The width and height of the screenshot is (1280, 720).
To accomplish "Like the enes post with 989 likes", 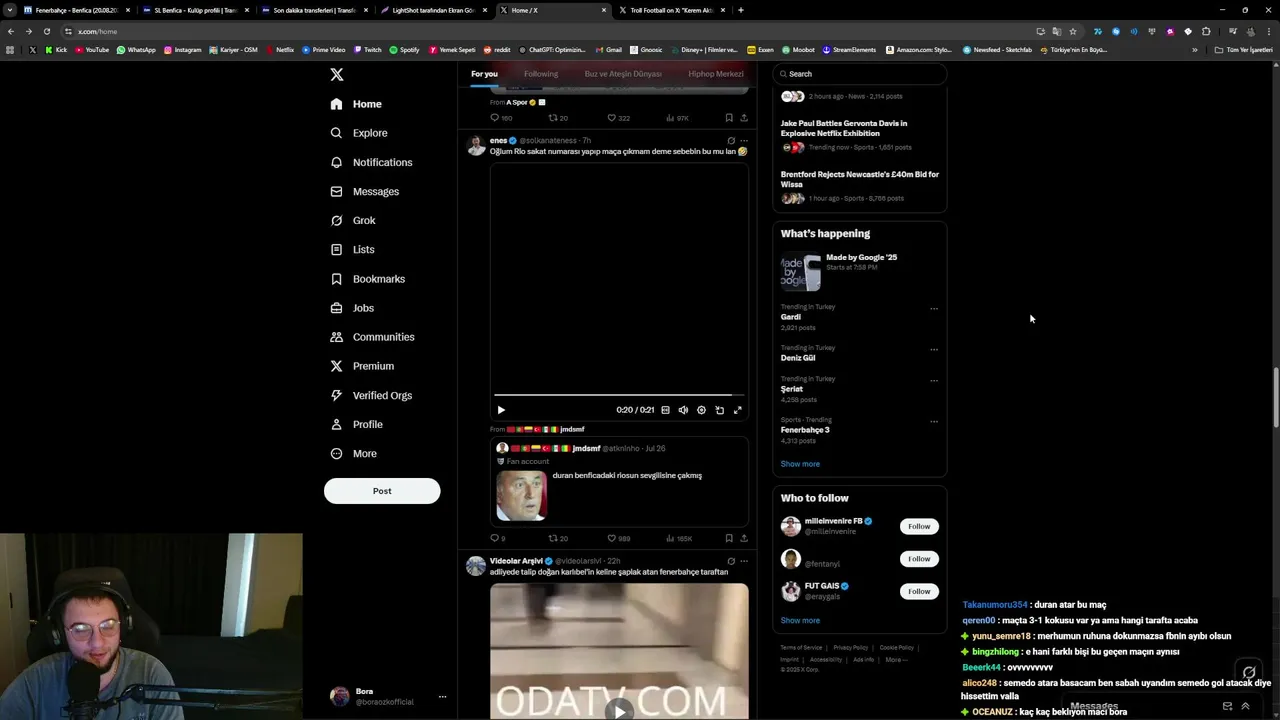I will (x=619, y=538).
